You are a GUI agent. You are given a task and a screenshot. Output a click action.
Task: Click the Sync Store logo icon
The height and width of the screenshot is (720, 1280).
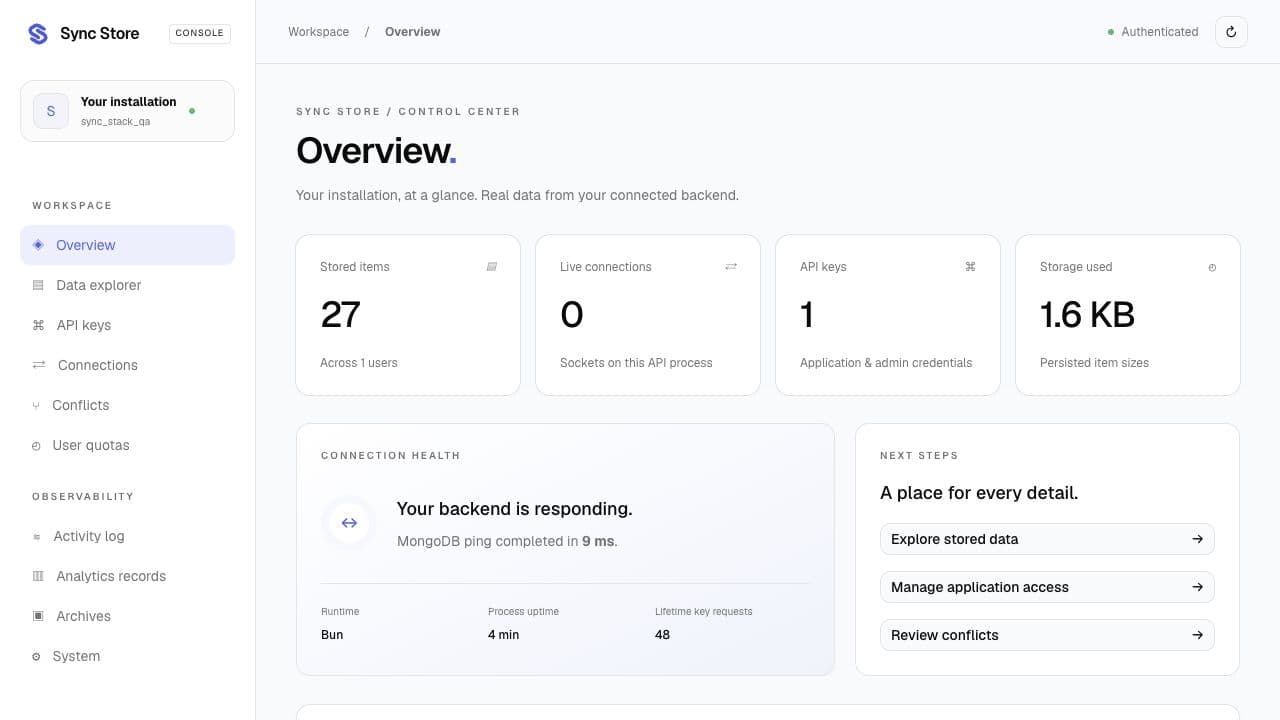tap(38, 34)
